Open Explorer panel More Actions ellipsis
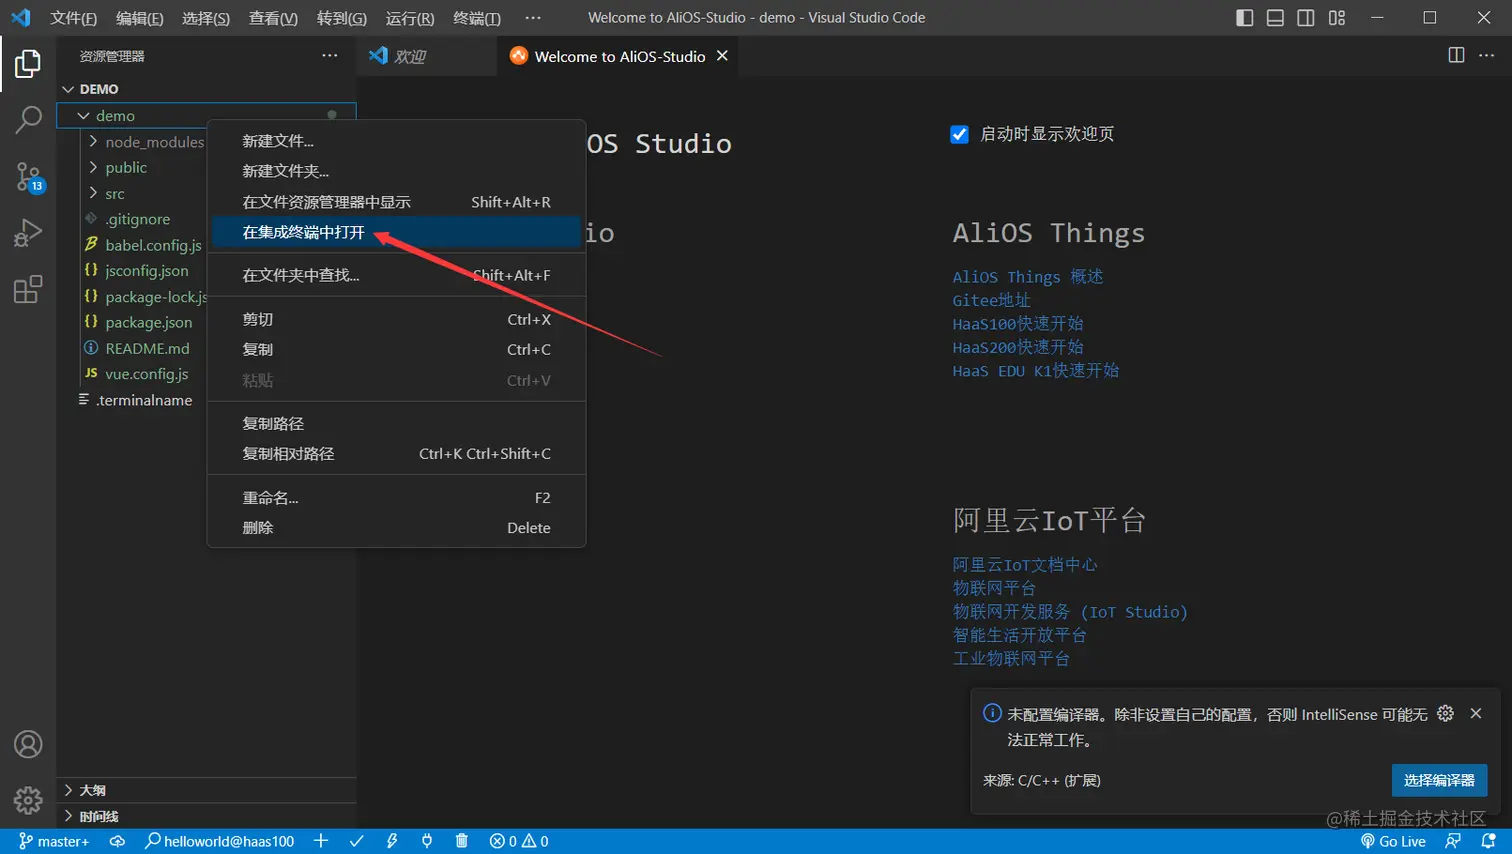 click(x=330, y=56)
